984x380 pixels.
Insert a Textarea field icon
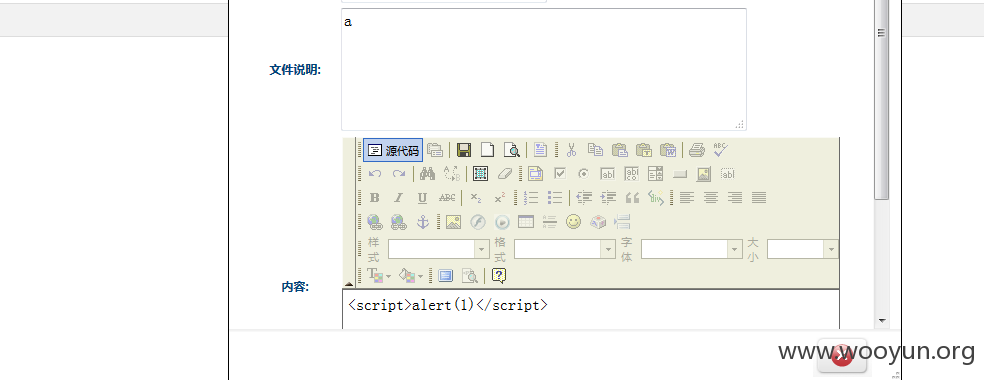click(632, 174)
